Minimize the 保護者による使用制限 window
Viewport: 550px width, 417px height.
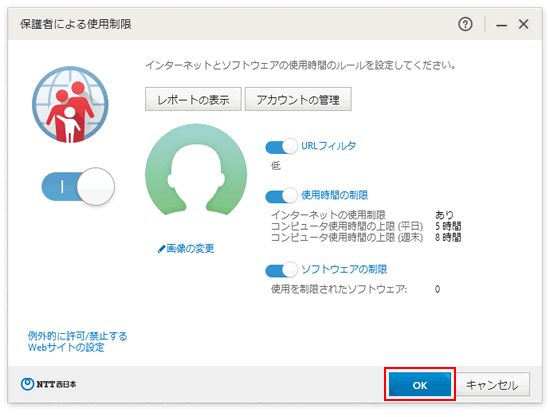coord(501,25)
